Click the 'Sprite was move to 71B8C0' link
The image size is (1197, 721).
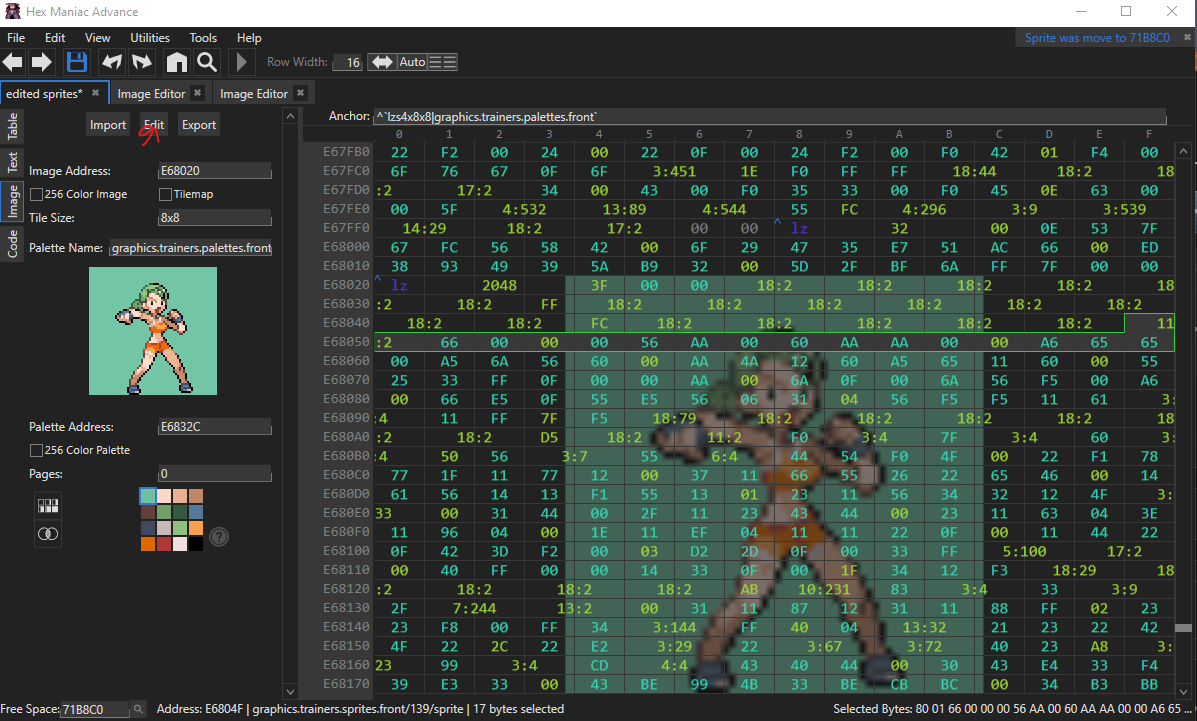1097,37
